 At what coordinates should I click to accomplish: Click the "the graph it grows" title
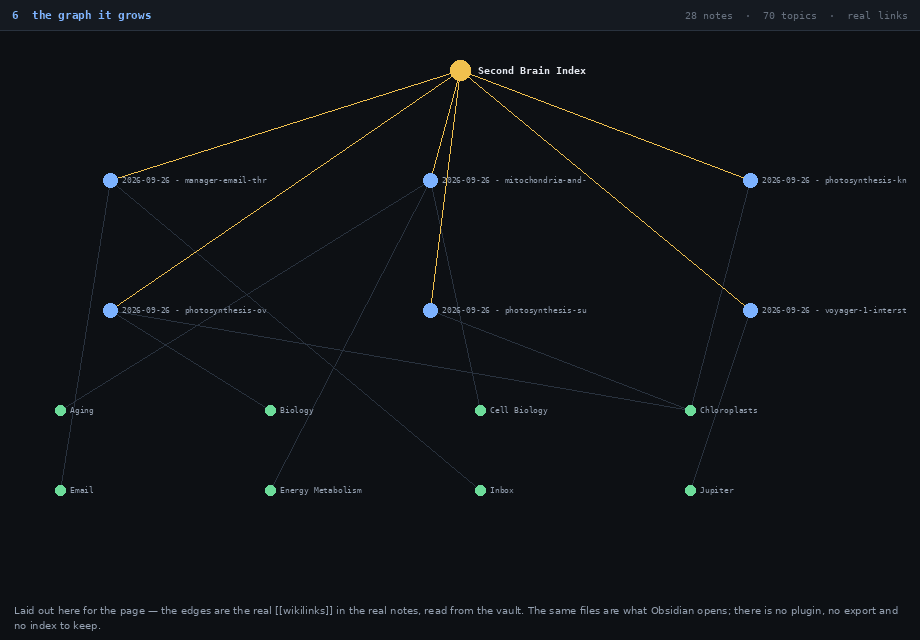92,15
